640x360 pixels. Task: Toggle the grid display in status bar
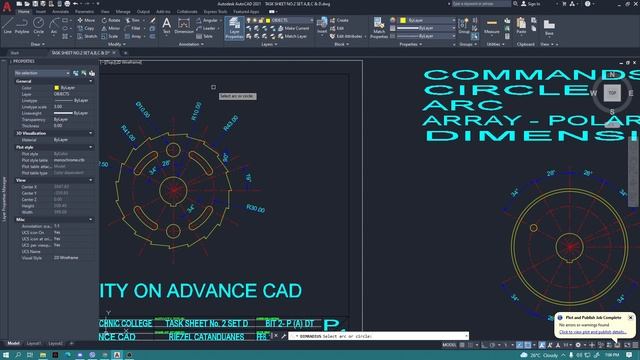(x=462, y=345)
